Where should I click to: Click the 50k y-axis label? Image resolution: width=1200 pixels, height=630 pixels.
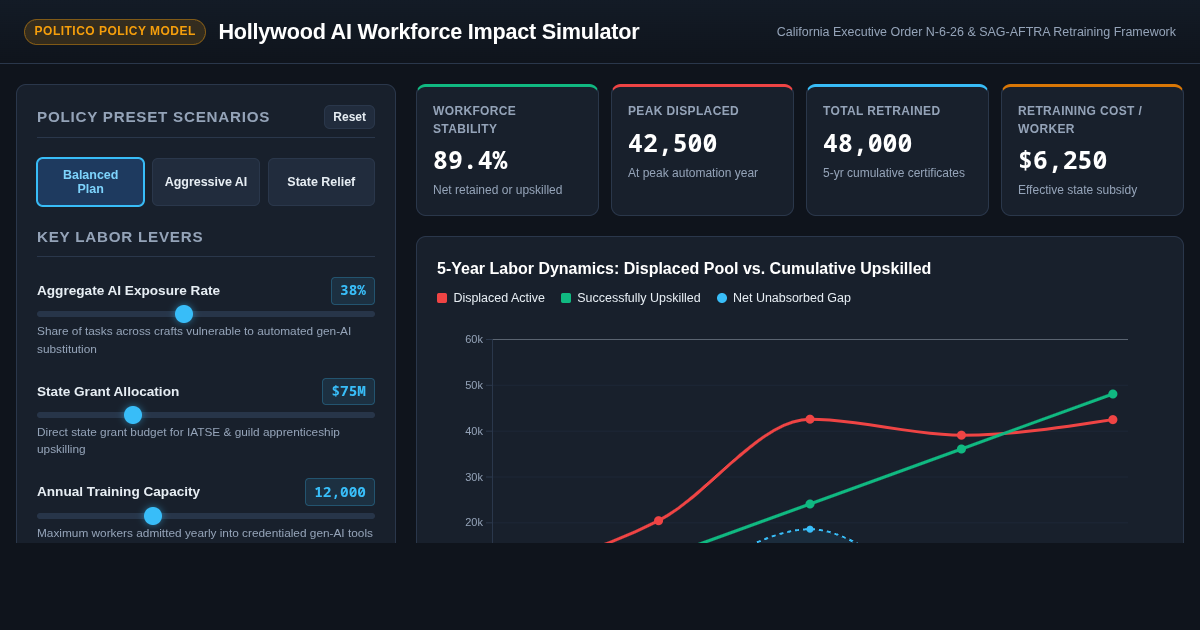coord(474,385)
